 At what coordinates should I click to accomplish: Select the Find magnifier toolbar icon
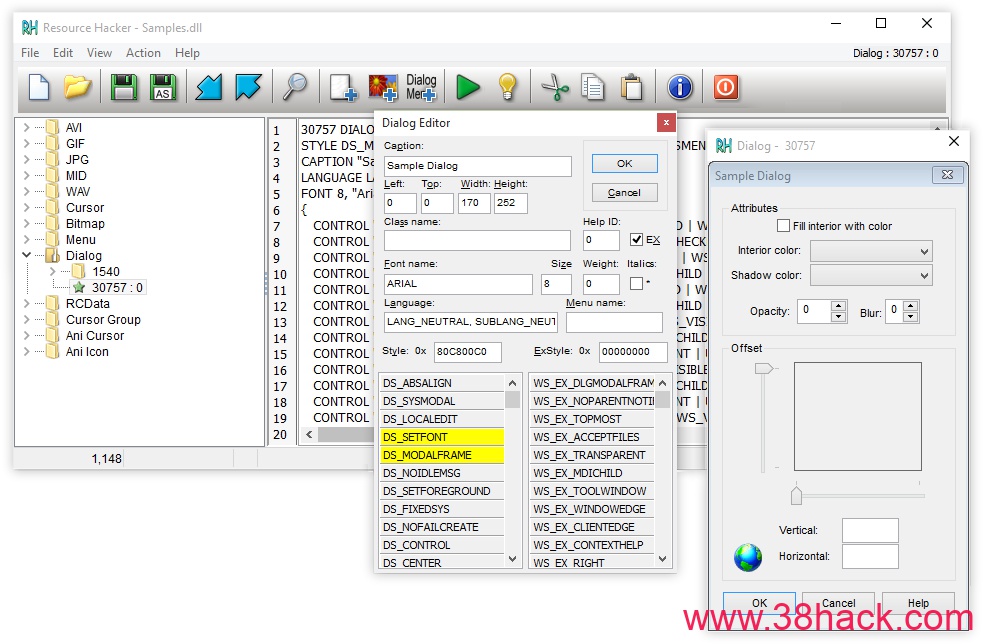(295, 87)
